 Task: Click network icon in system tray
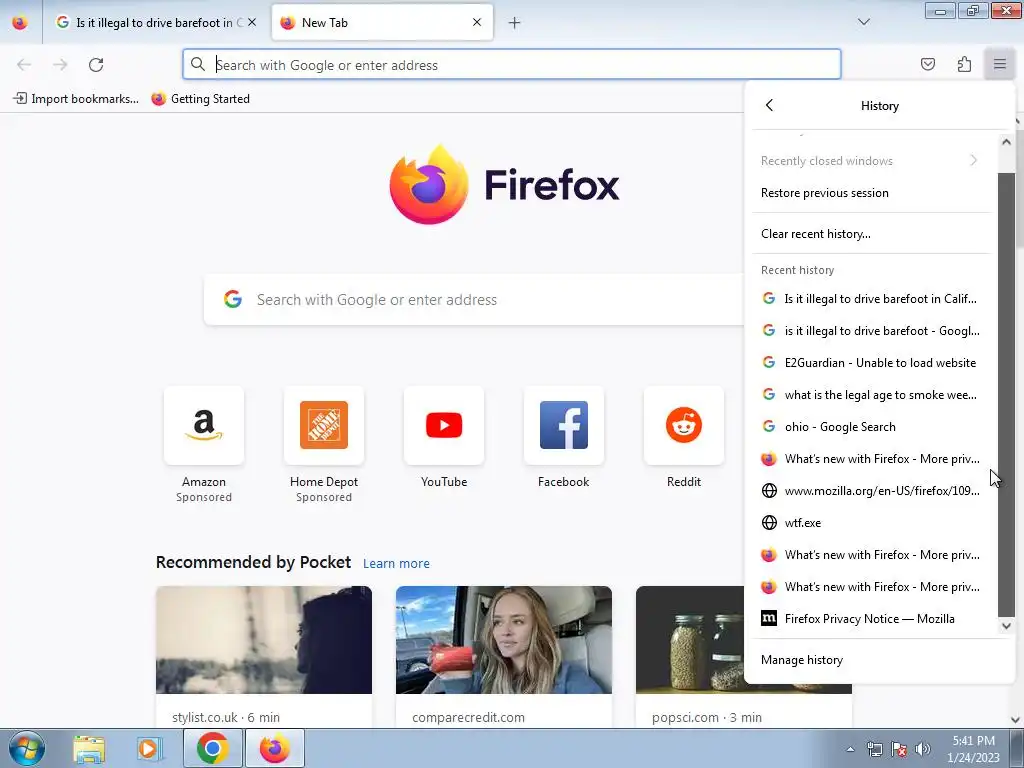coord(874,749)
